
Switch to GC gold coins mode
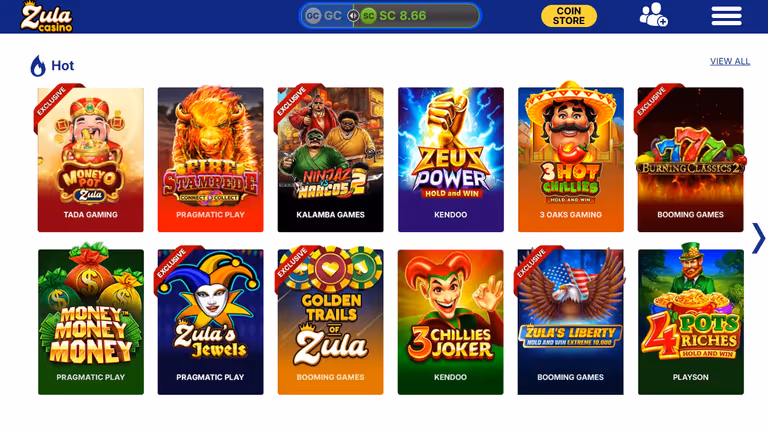tap(324, 16)
